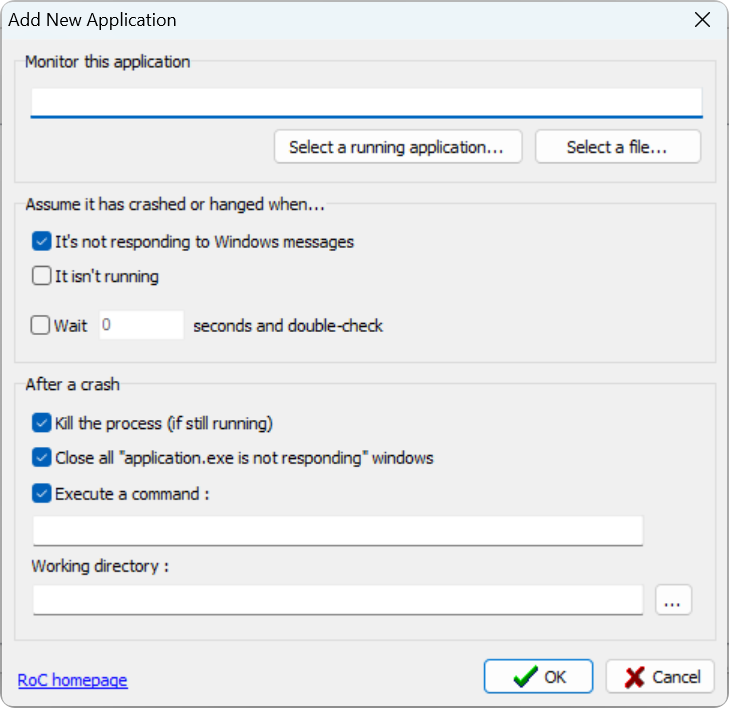729x708 pixels.
Task: Close the Add New Application dialog
Action: tap(703, 20)
